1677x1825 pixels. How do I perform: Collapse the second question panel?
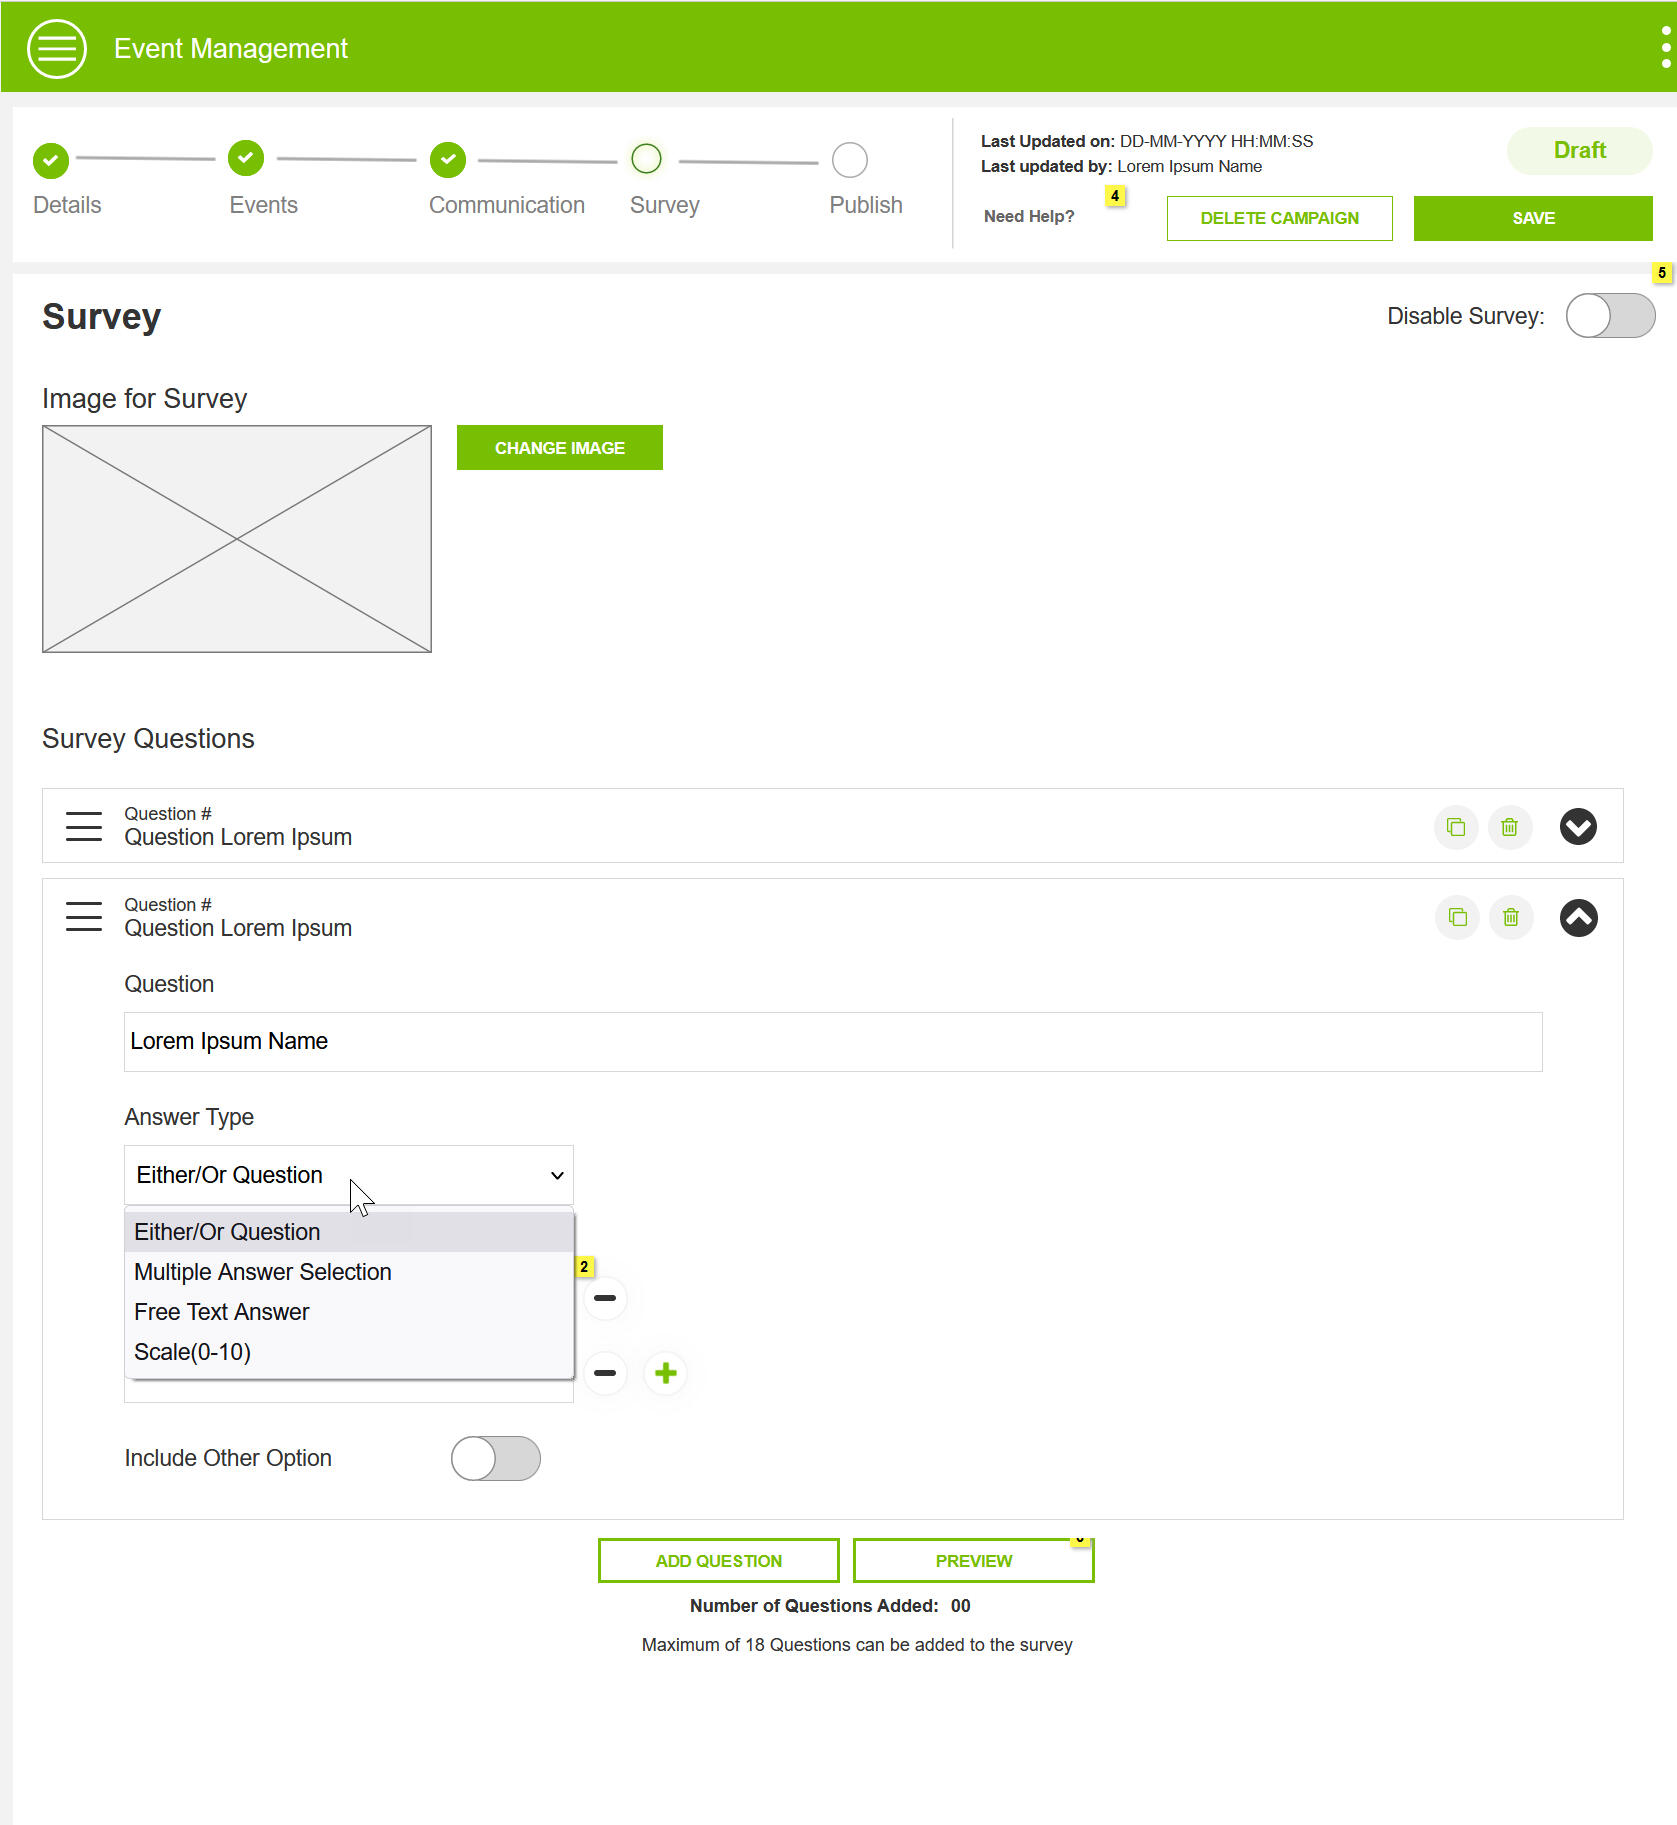(x=1578, y=918)
